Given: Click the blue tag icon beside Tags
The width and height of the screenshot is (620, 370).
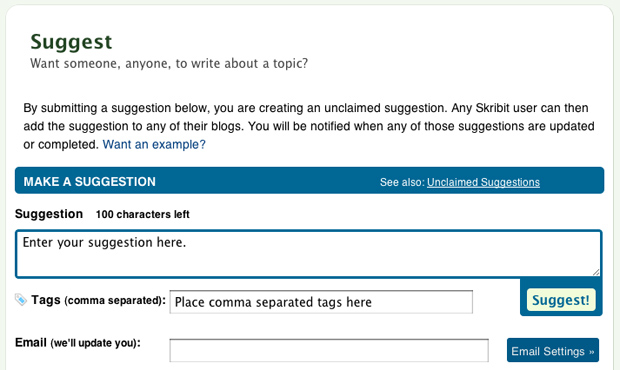Looking at the screenshot, I should 21,300.
